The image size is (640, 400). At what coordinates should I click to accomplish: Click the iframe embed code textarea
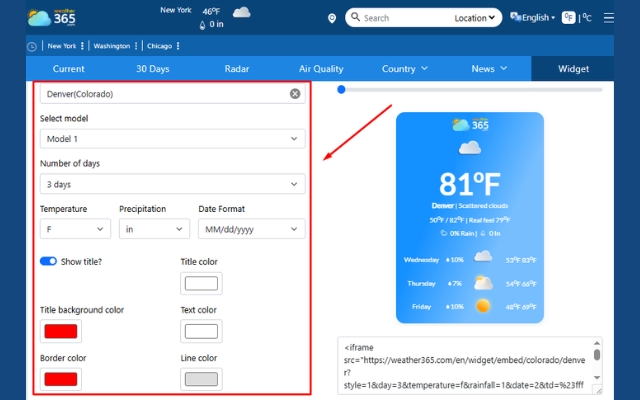469,366
